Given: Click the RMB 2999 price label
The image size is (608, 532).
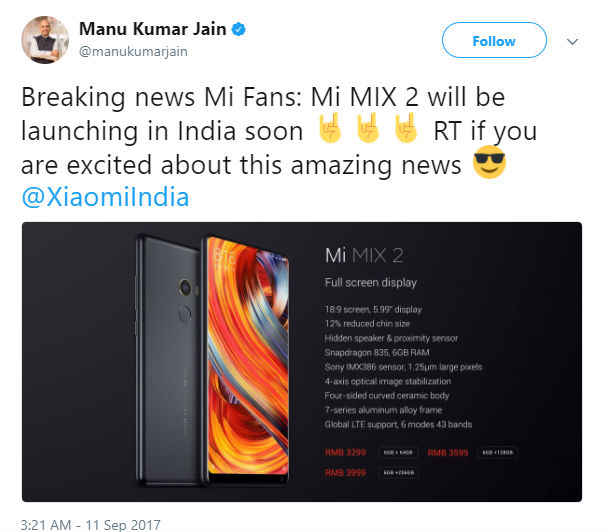Looking at the screenshot, I should tap(345, 472).
